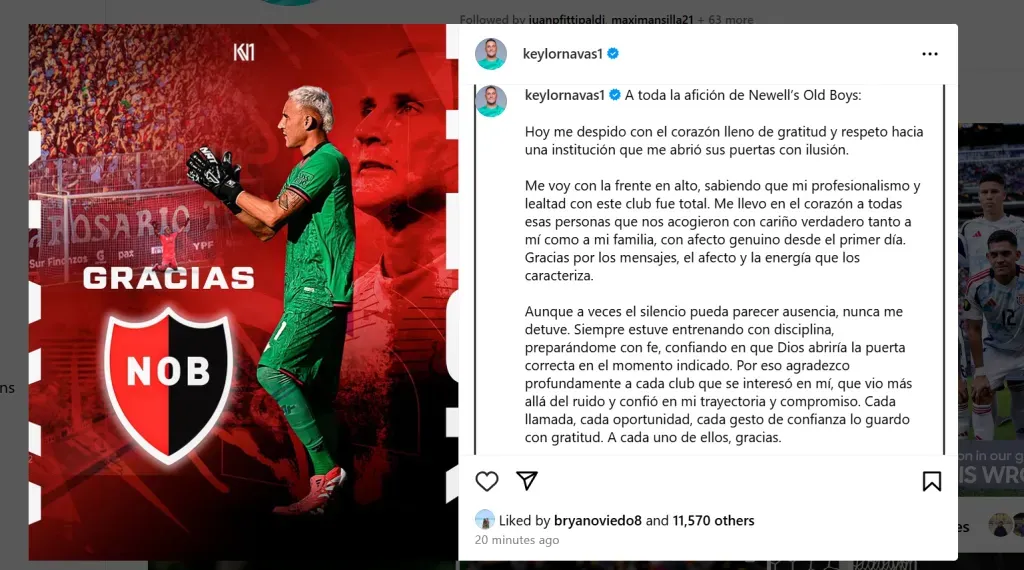This screenshot has height=570, width=1024.
Task: Open keylornavas1 username in post header
Action: tap(562, 54)
